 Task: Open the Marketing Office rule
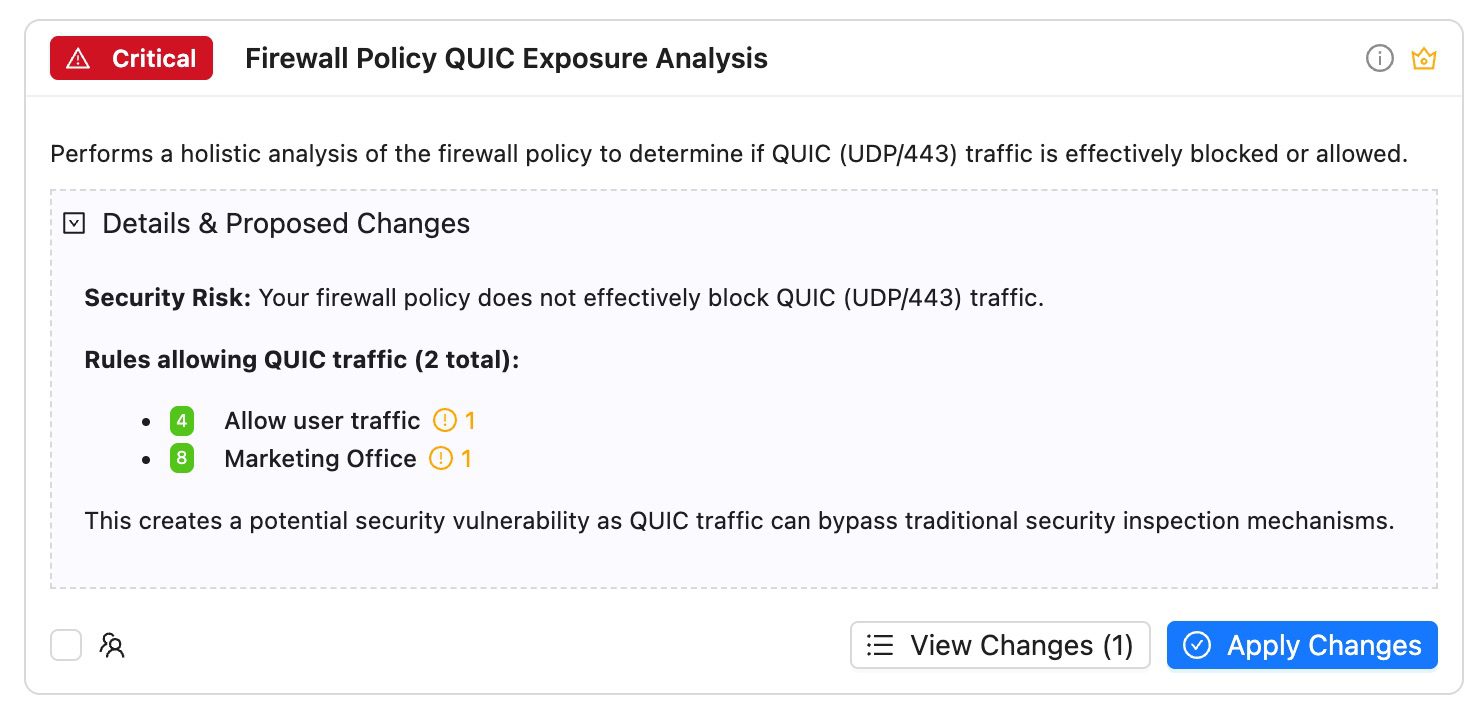point(320,459)
